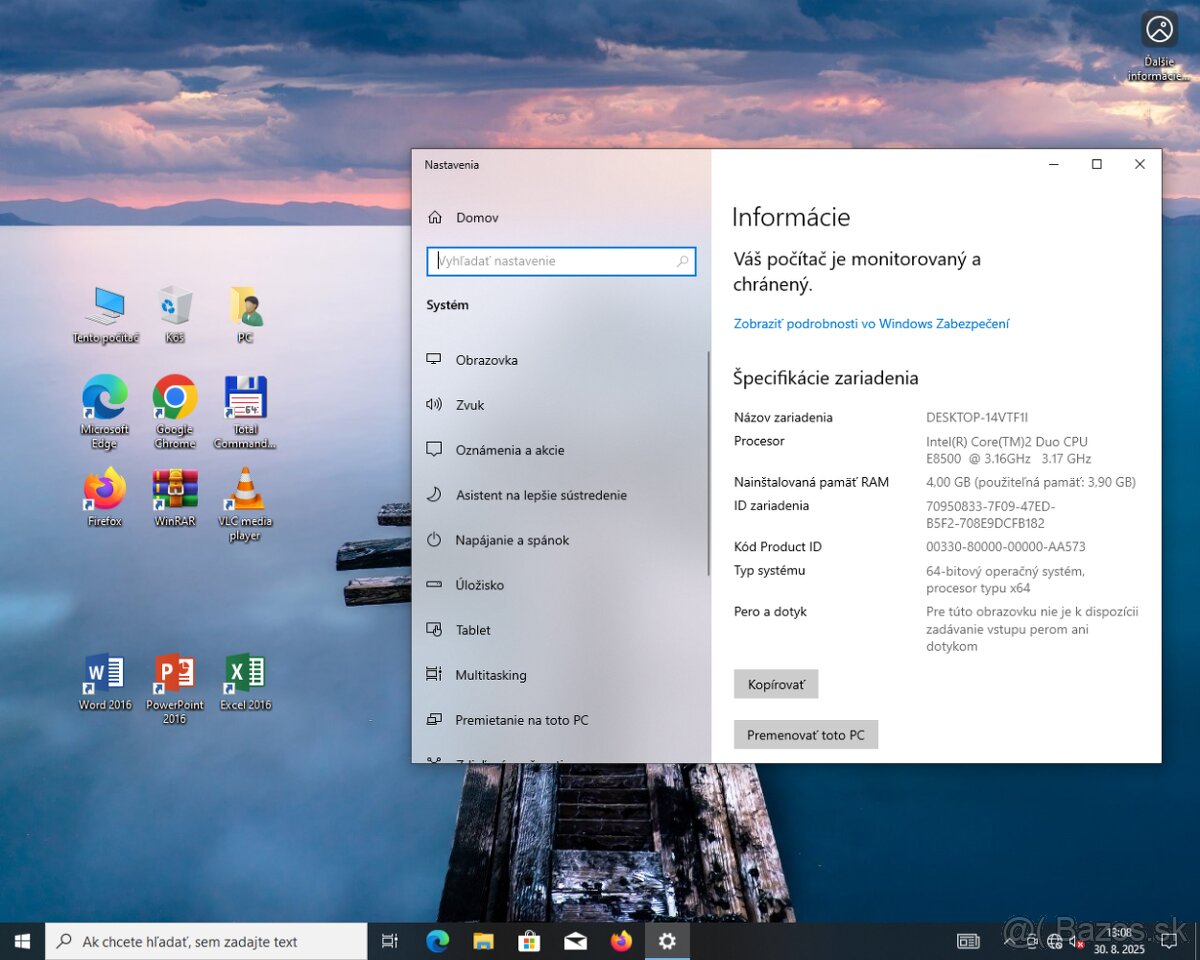Open Windows Zabezpečení details link
The width and height of the screenshot is (1200, 960).
pyautogui.click(x=871, y=323)
